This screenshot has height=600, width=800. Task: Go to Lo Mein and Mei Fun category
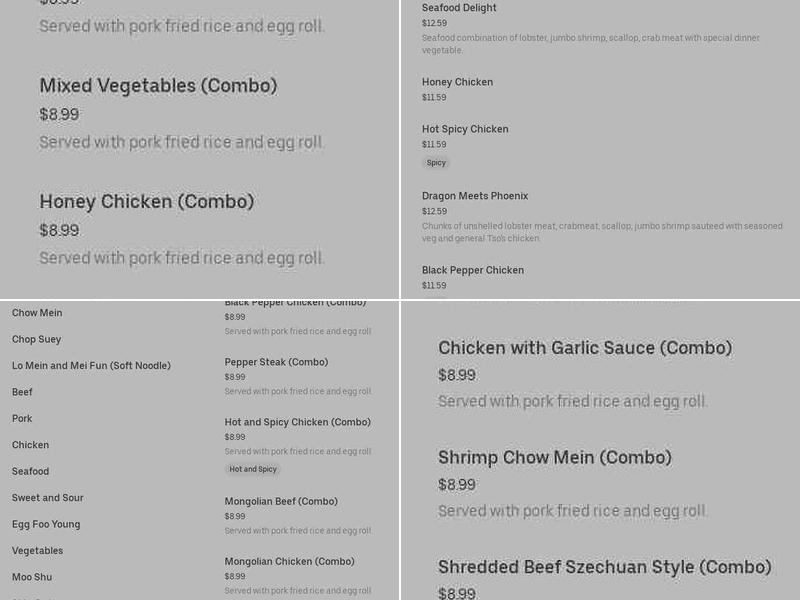point(91,366)
